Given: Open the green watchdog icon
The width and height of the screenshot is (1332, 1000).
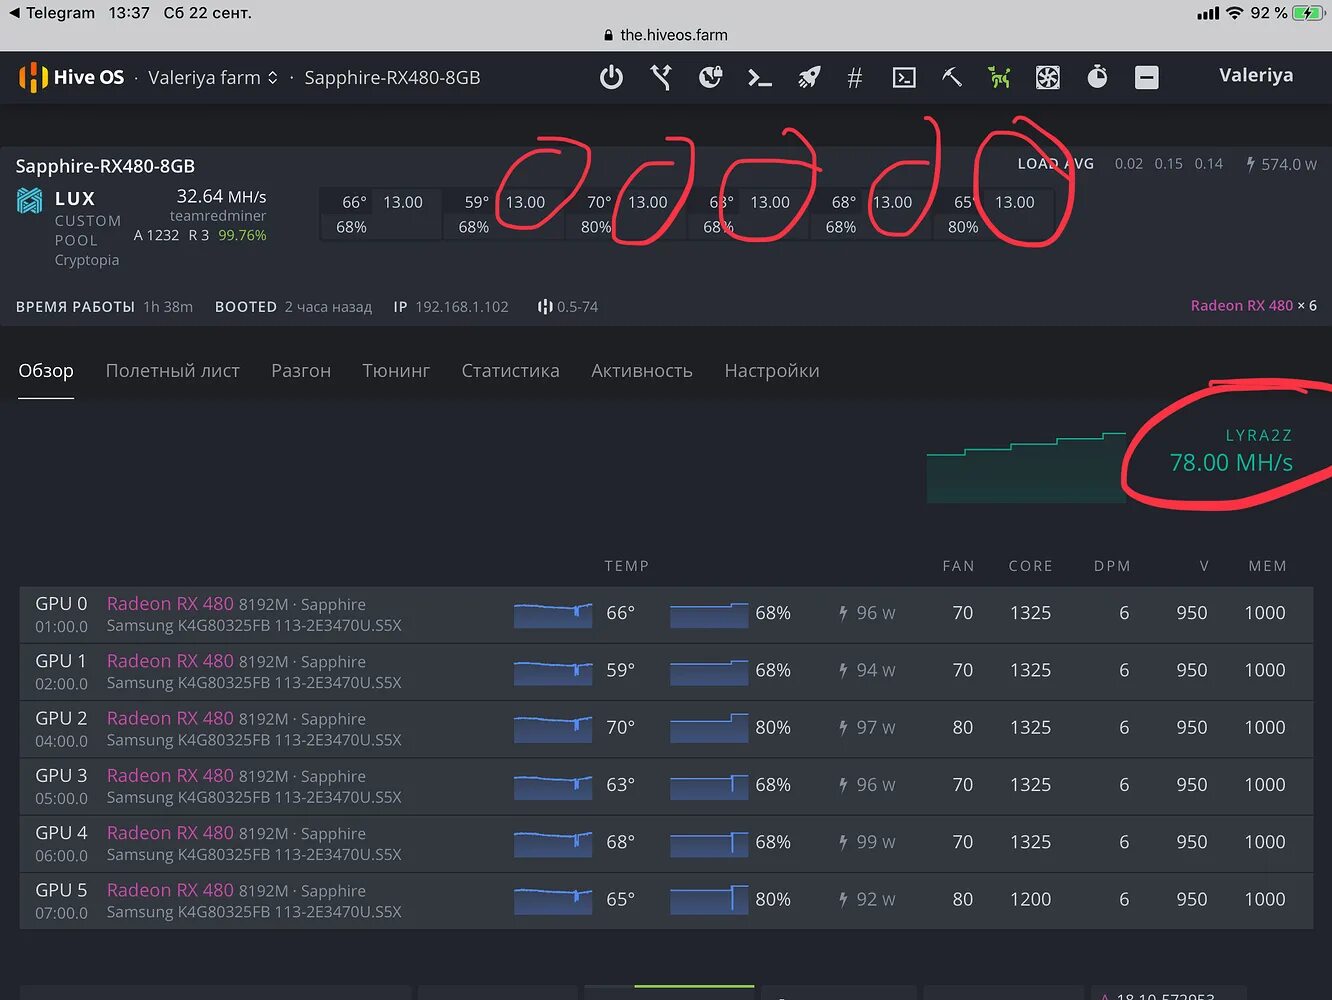Looking at the screenshot, I should [999, 77].
